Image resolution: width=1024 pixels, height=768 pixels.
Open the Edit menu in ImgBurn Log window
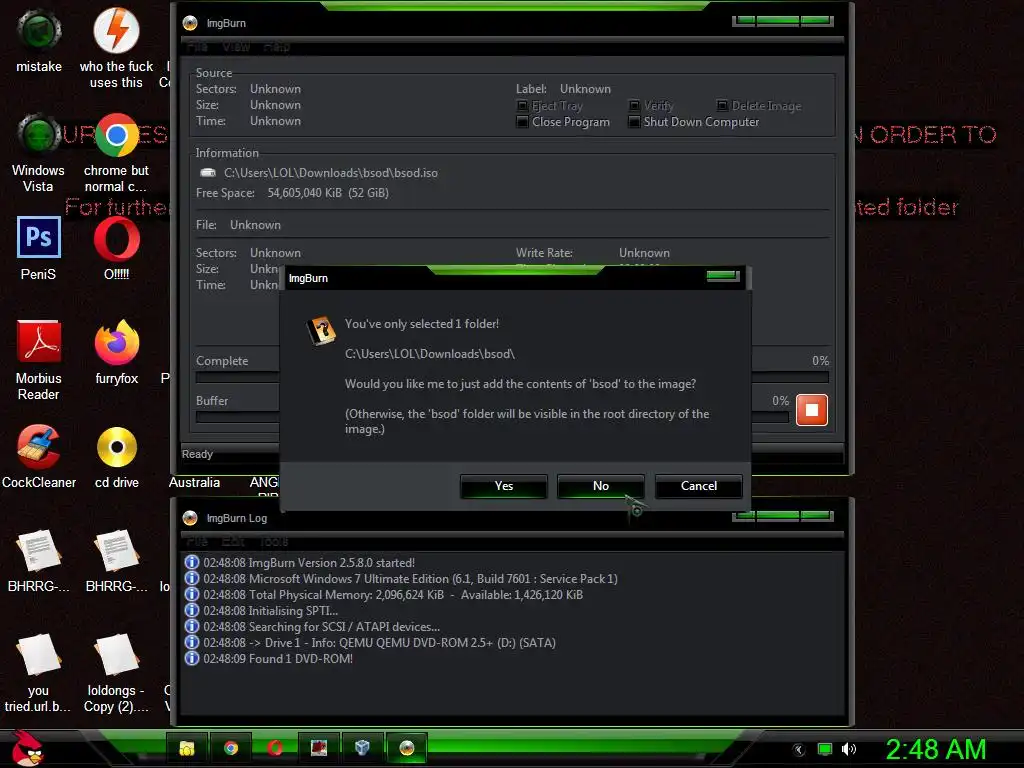point(233,542)
